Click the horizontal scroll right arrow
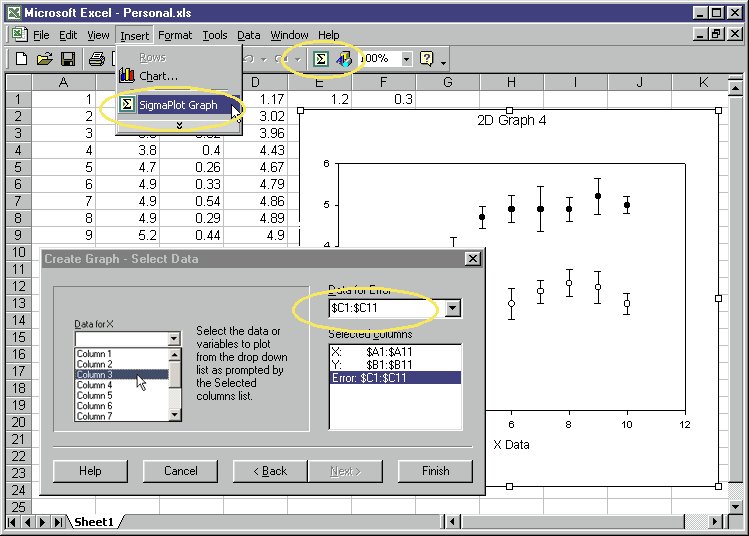749x536 pixels. click(715, 522)
